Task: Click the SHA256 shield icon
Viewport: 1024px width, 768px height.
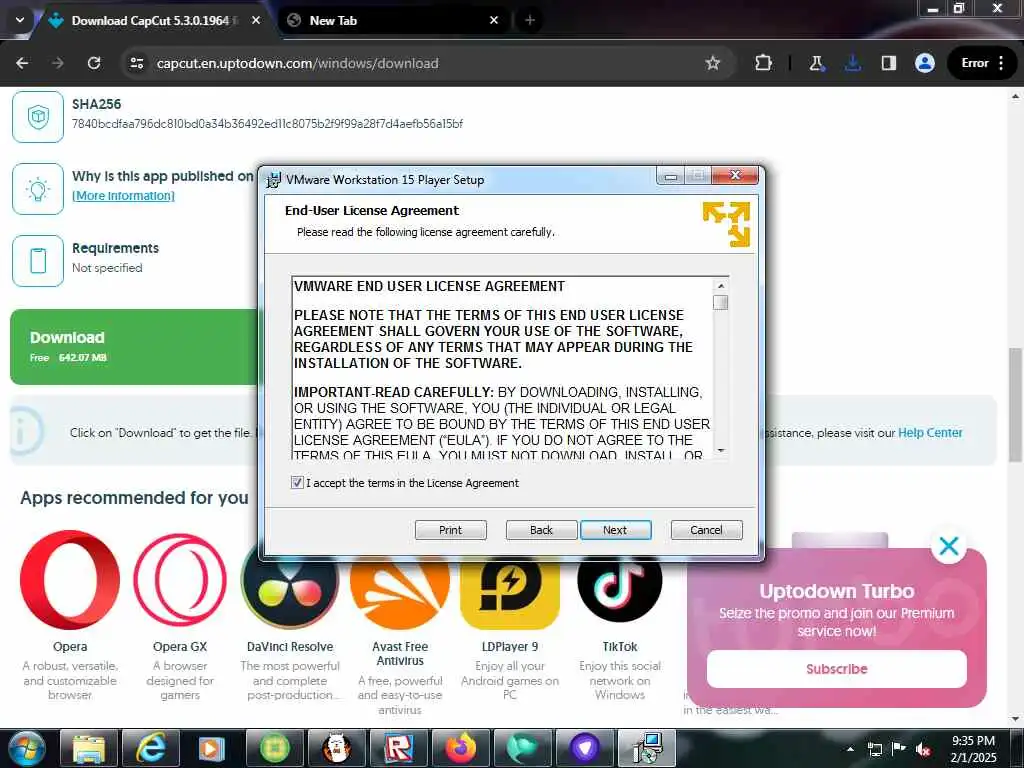Action: tap(38, 117)
